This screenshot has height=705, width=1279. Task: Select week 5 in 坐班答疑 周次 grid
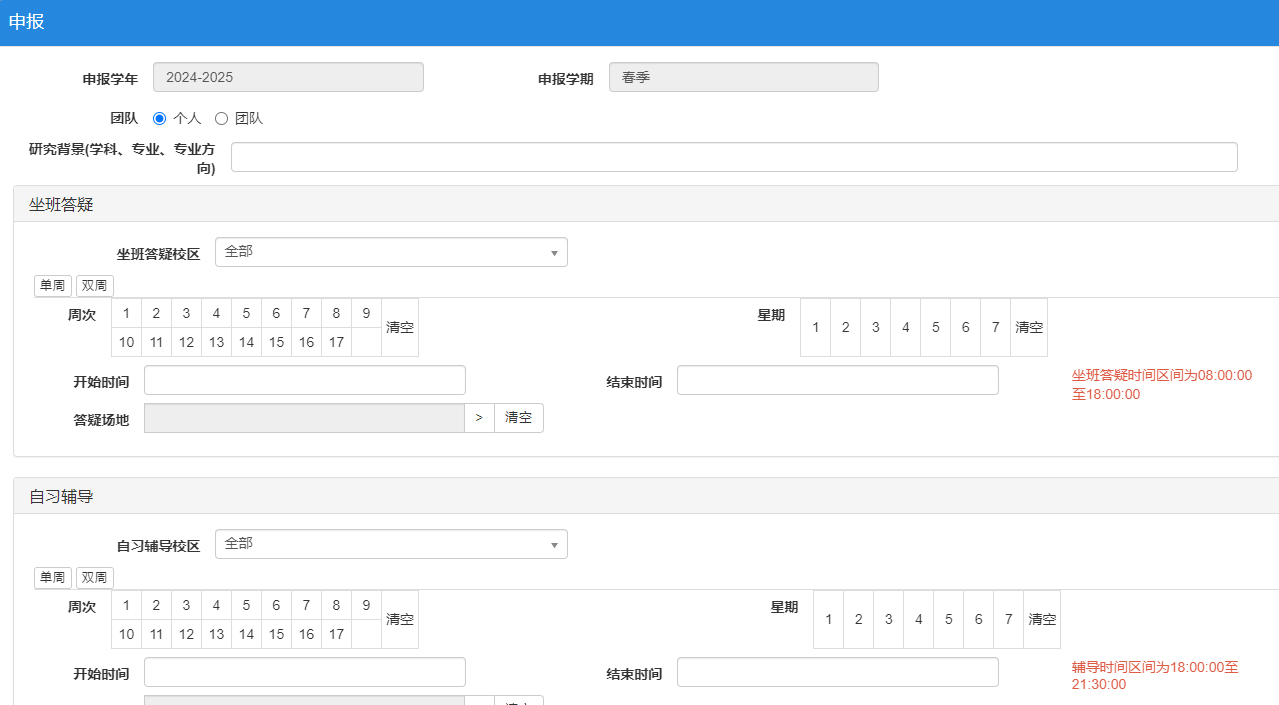click(x=246, y=313)
